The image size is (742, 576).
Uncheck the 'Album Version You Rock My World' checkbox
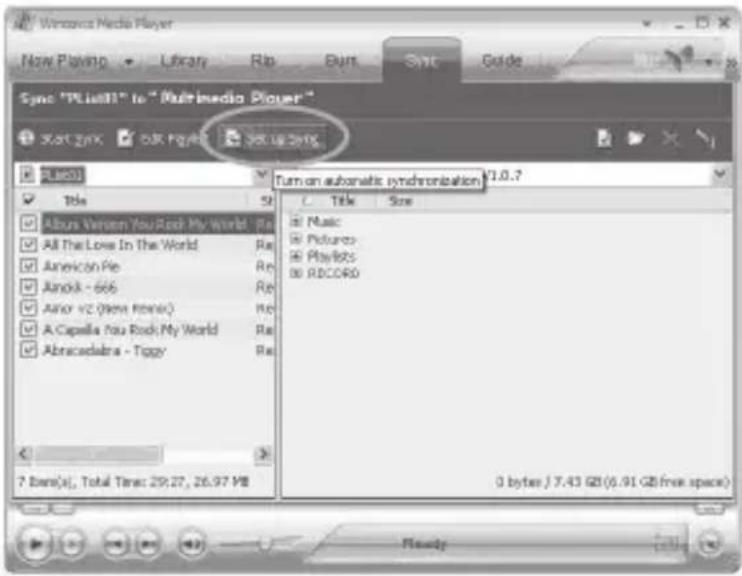click(28, 223)
